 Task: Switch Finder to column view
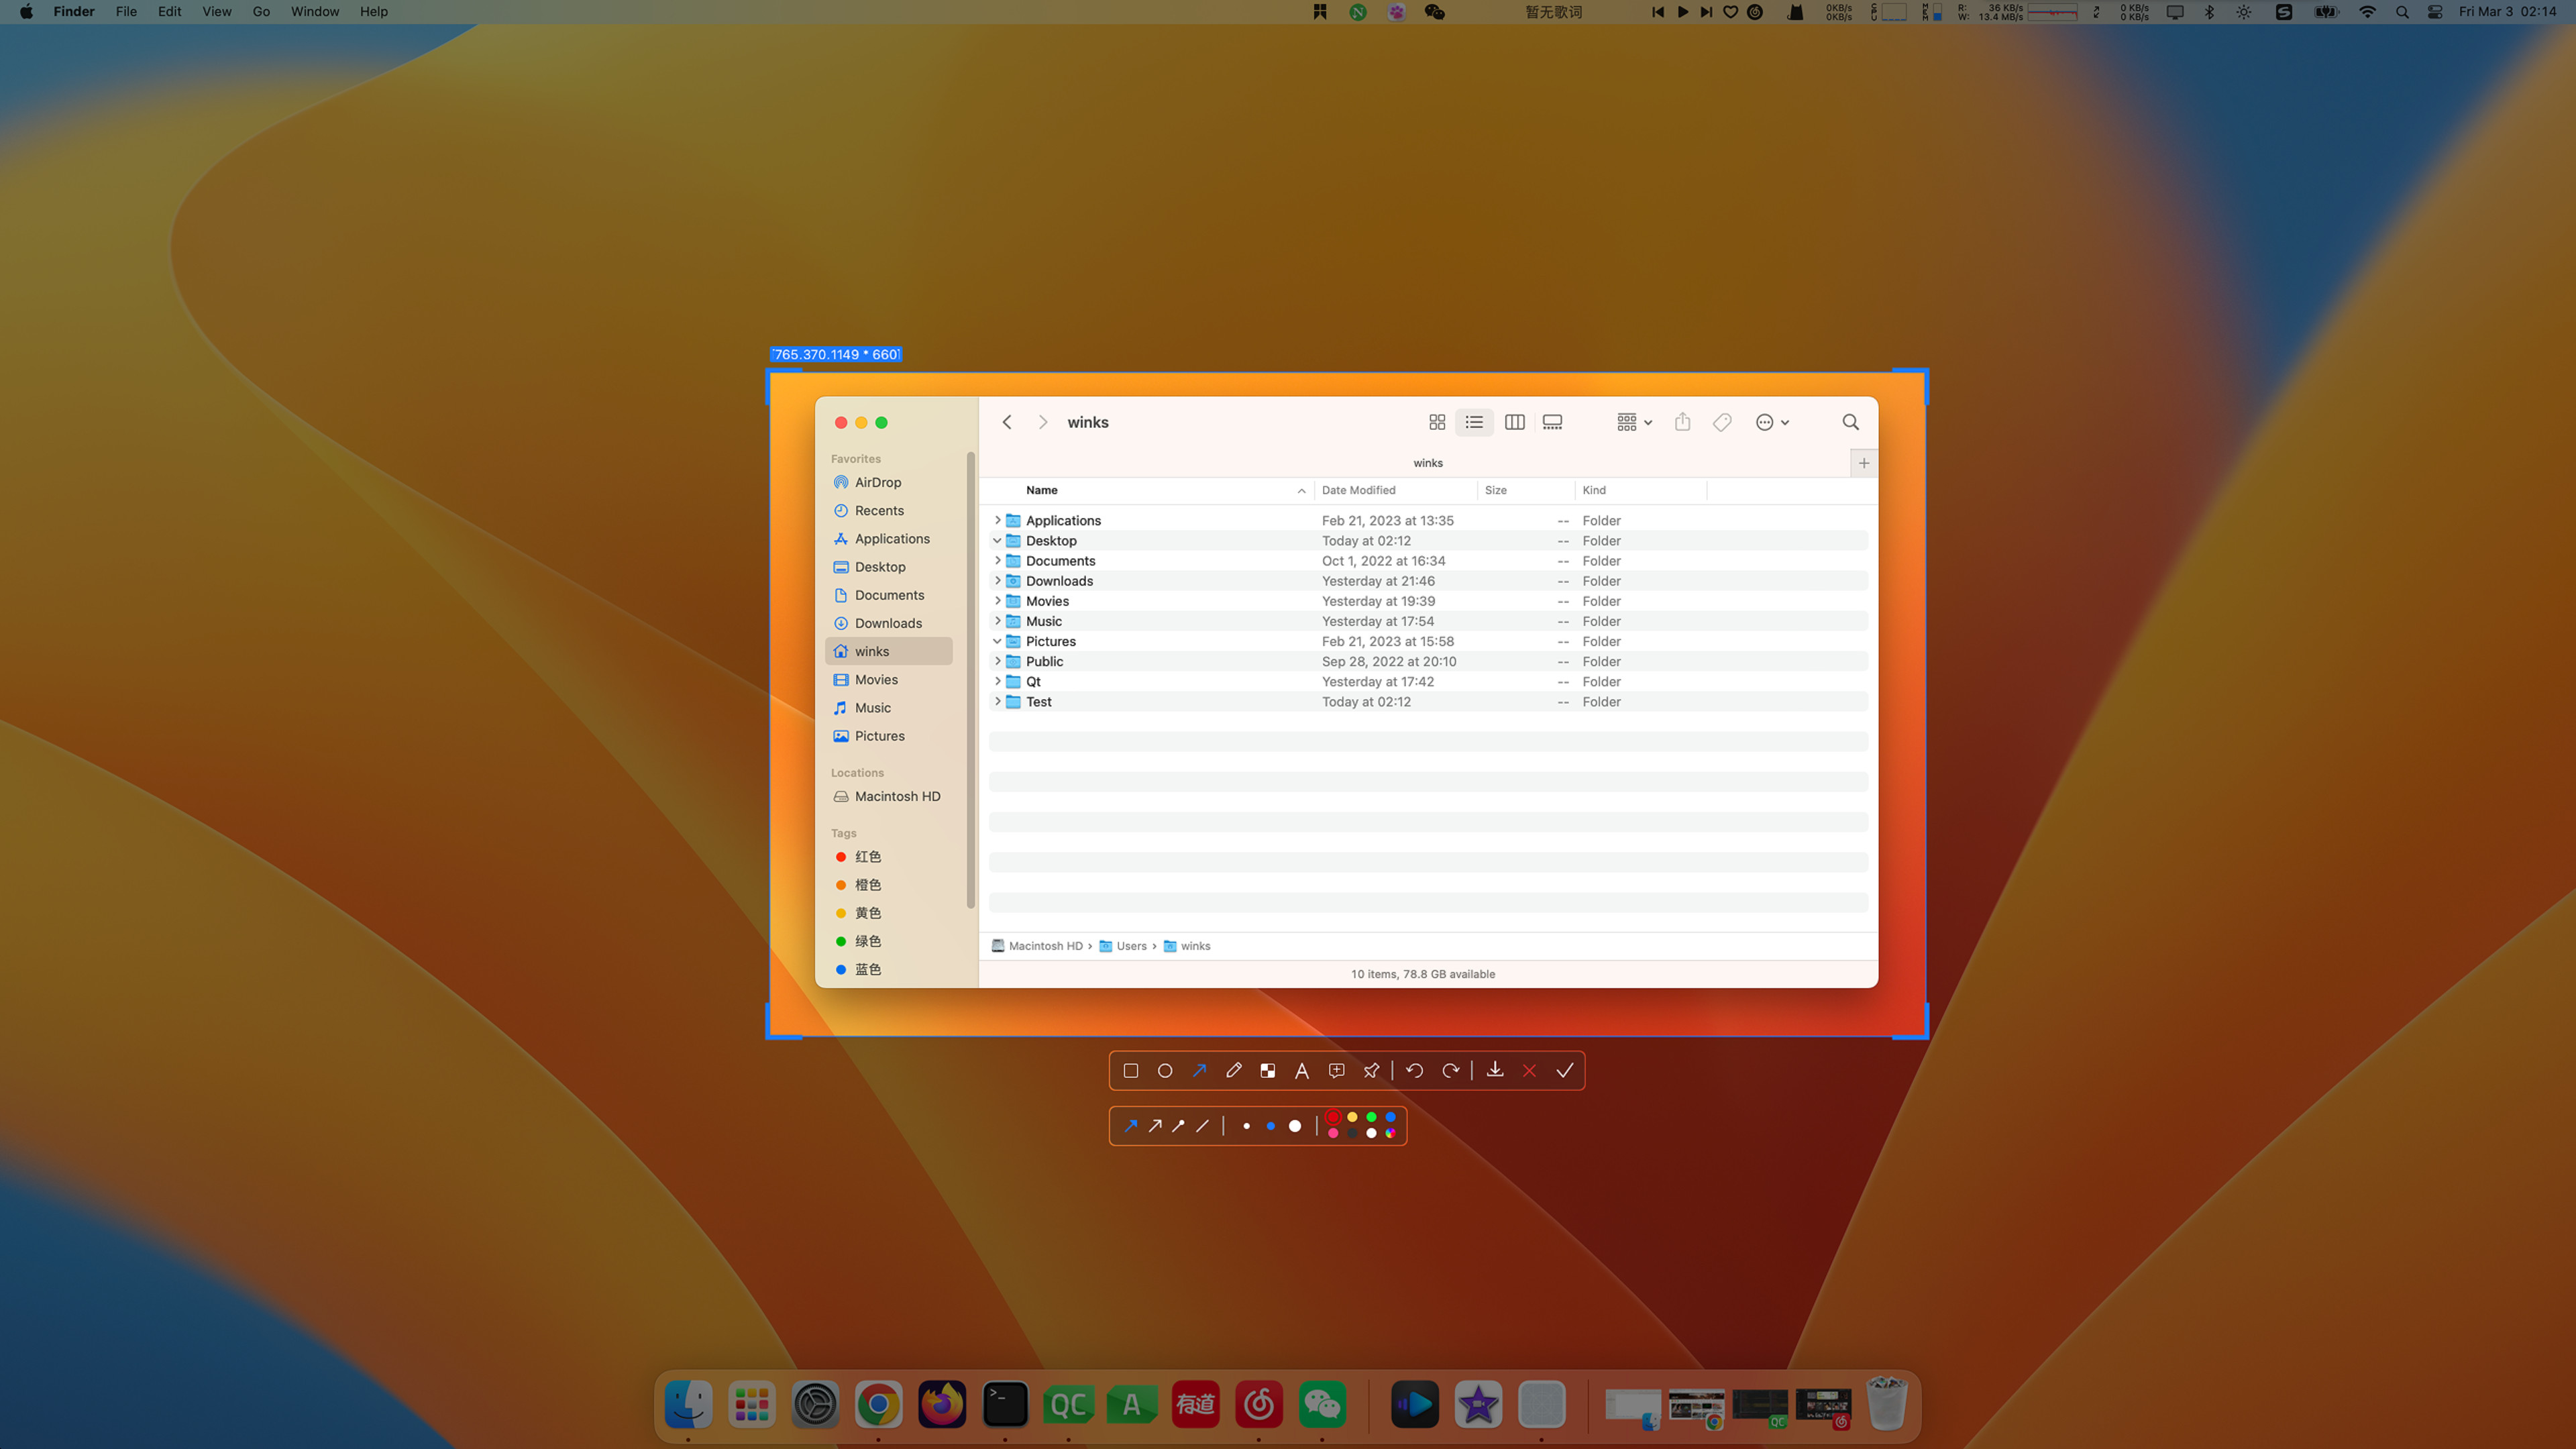coord(1515,422)
